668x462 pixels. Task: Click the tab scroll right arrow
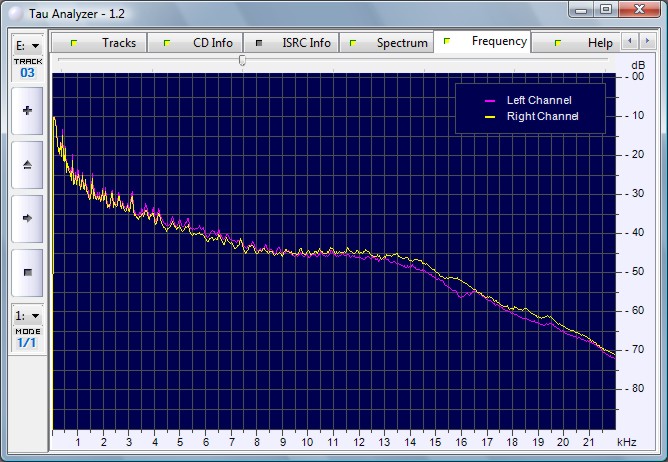click(x=644, y=42)
